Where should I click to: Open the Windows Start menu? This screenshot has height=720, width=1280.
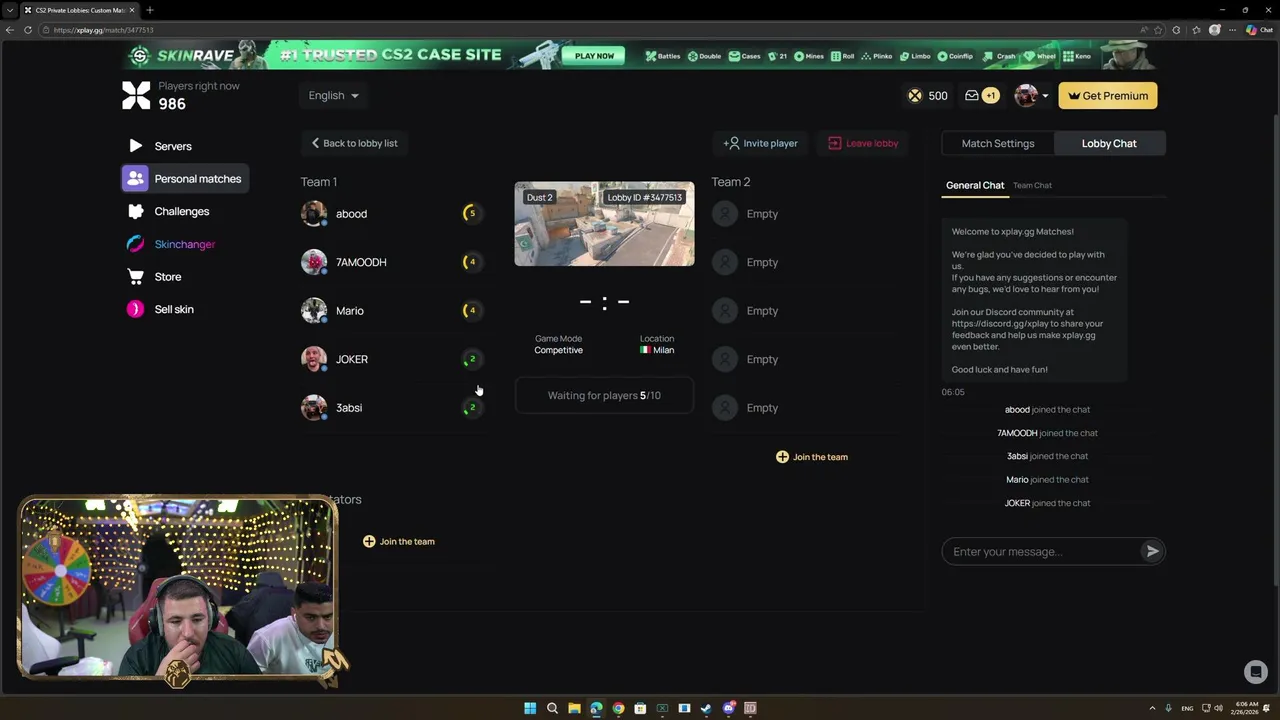pyautogui.click(x=530, y=708)
